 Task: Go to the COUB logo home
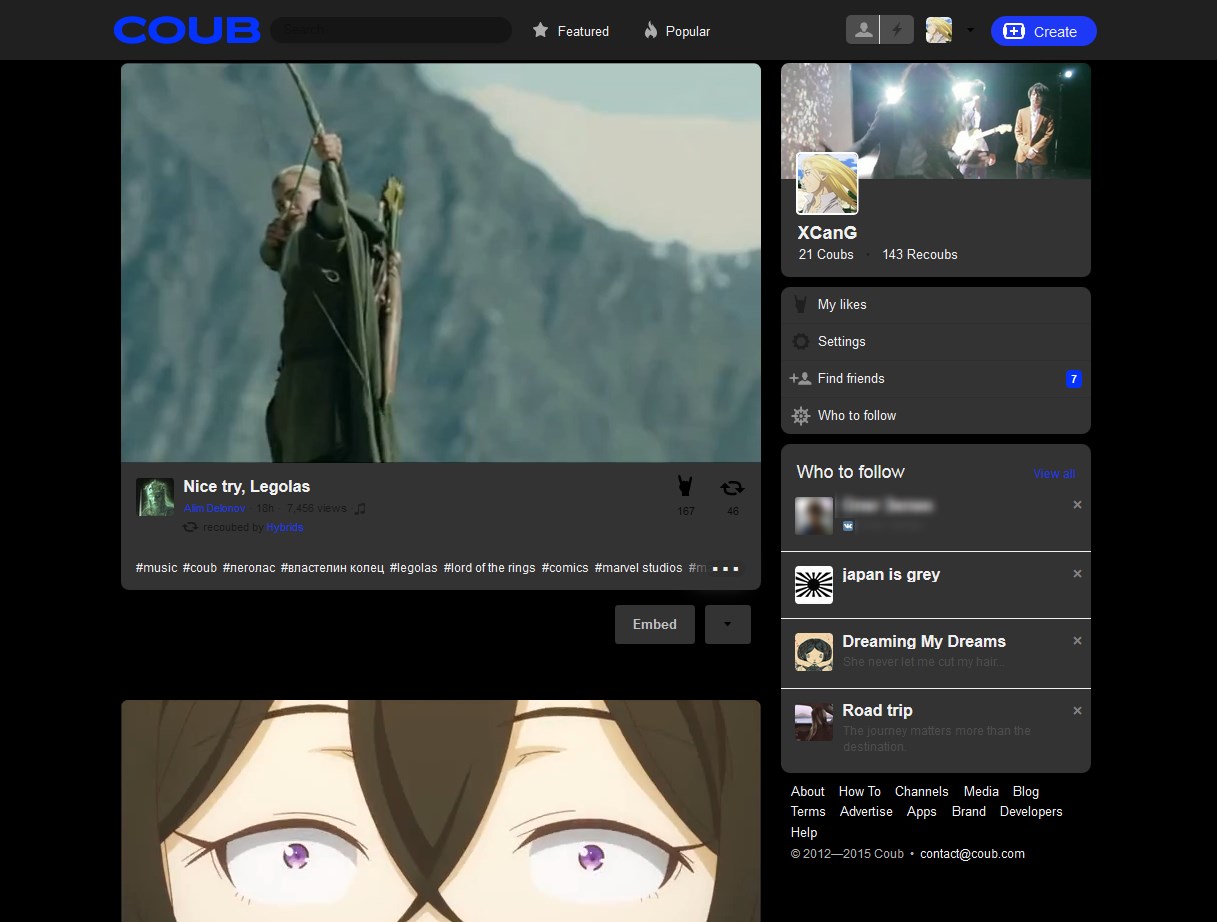[x=187, y=30]
